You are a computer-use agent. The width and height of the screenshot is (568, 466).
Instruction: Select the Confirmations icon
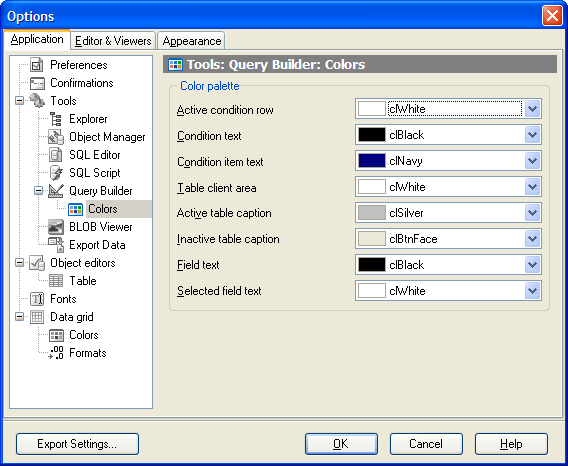(x=37, y=83)
